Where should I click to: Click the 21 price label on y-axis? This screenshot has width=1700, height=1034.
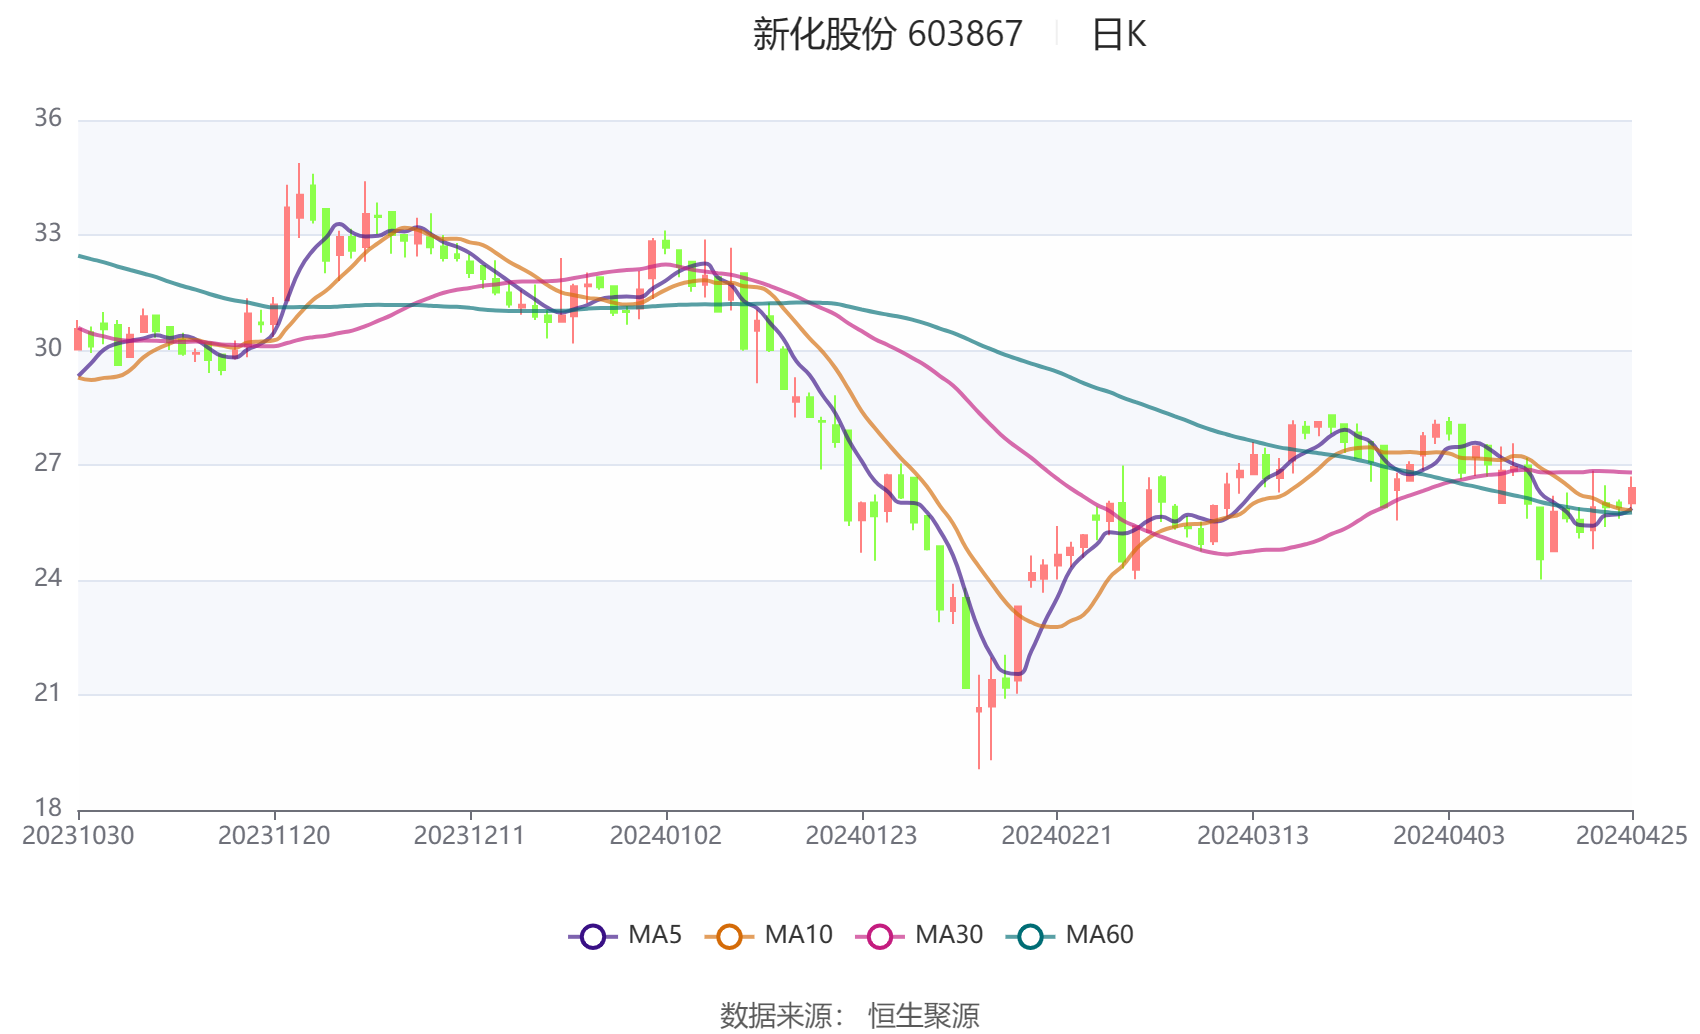click(48, 693)
